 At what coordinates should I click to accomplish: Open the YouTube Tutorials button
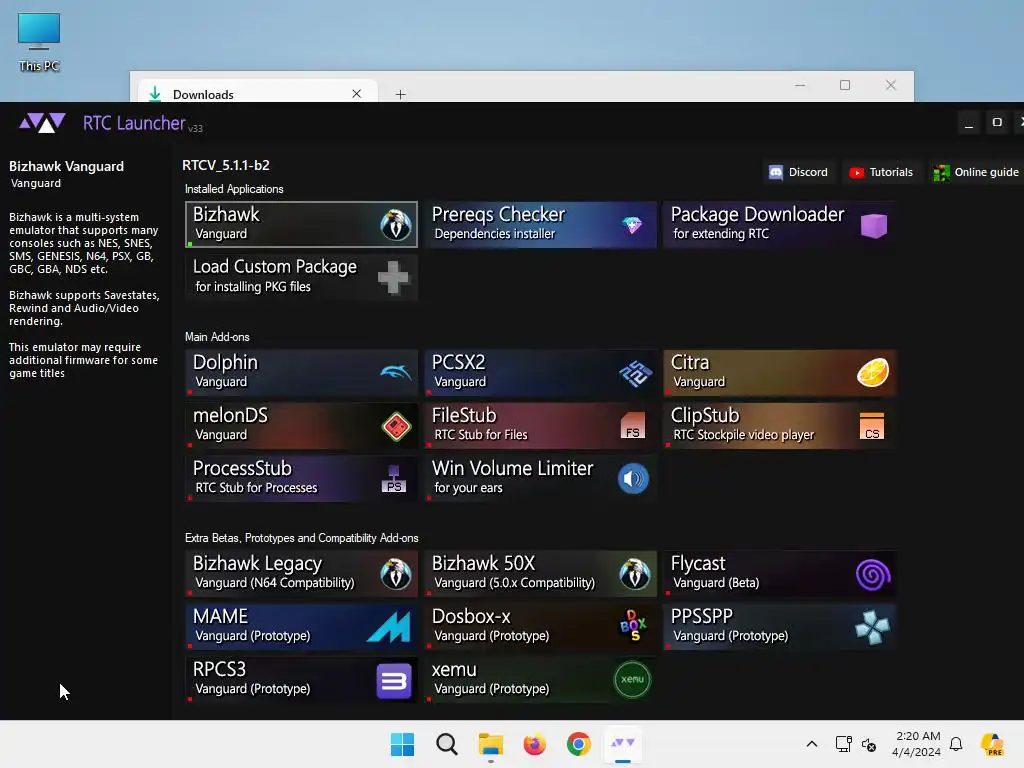point(881,172)
